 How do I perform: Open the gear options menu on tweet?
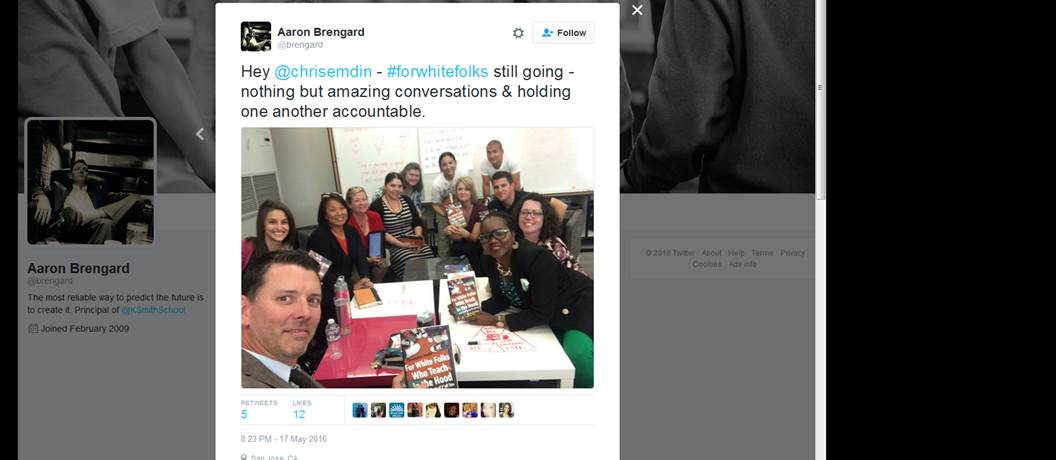point(518,33)
